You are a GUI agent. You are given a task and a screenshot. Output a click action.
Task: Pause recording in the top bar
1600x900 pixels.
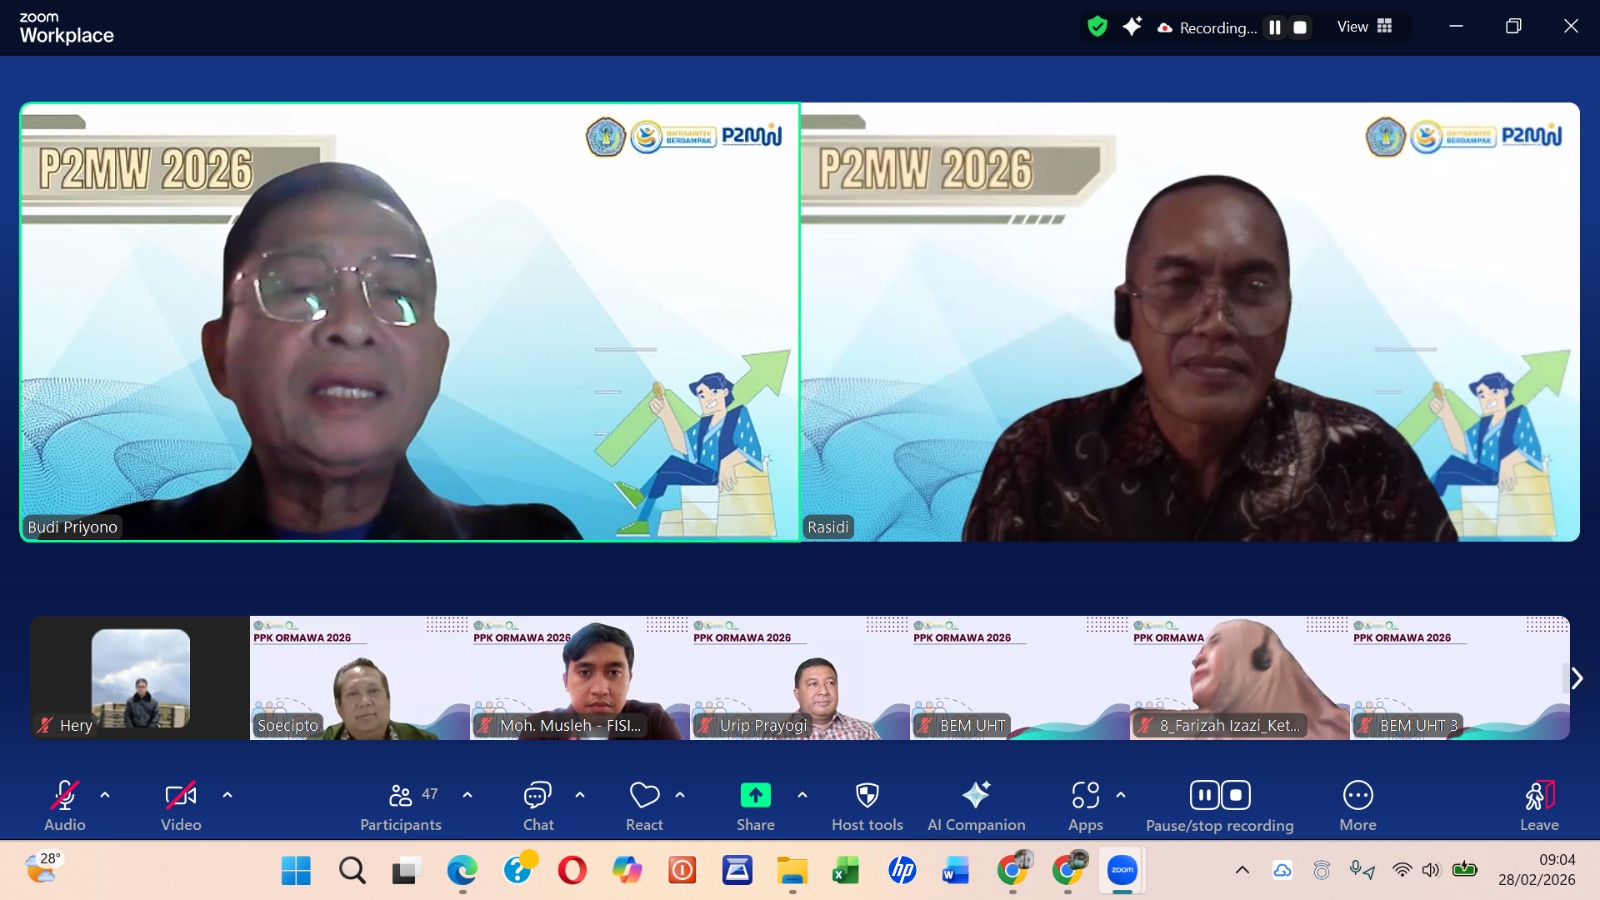pos(1275,28)
